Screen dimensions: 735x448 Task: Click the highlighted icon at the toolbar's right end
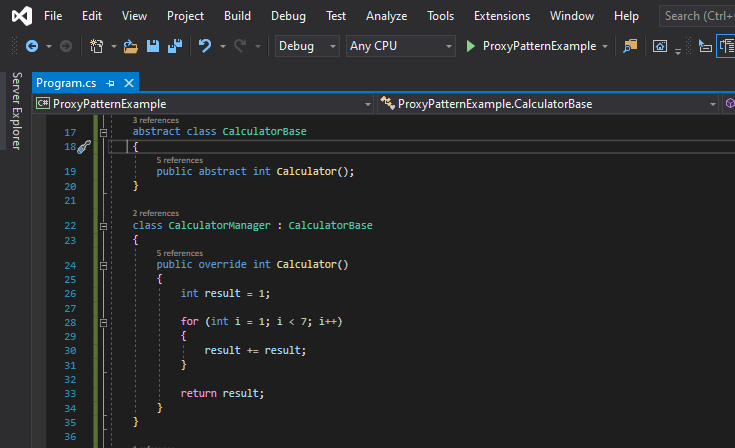coord(726,46)
